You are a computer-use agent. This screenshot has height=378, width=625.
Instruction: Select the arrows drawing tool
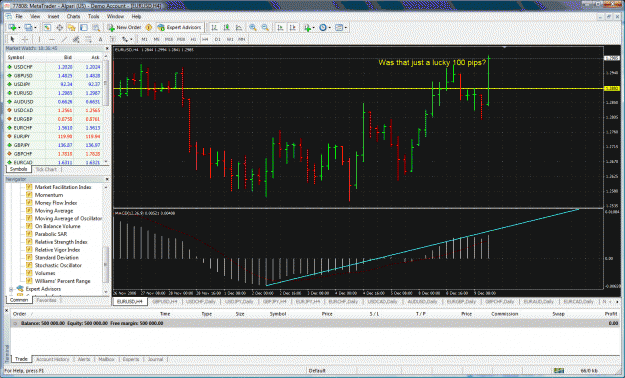pos(125,39)
